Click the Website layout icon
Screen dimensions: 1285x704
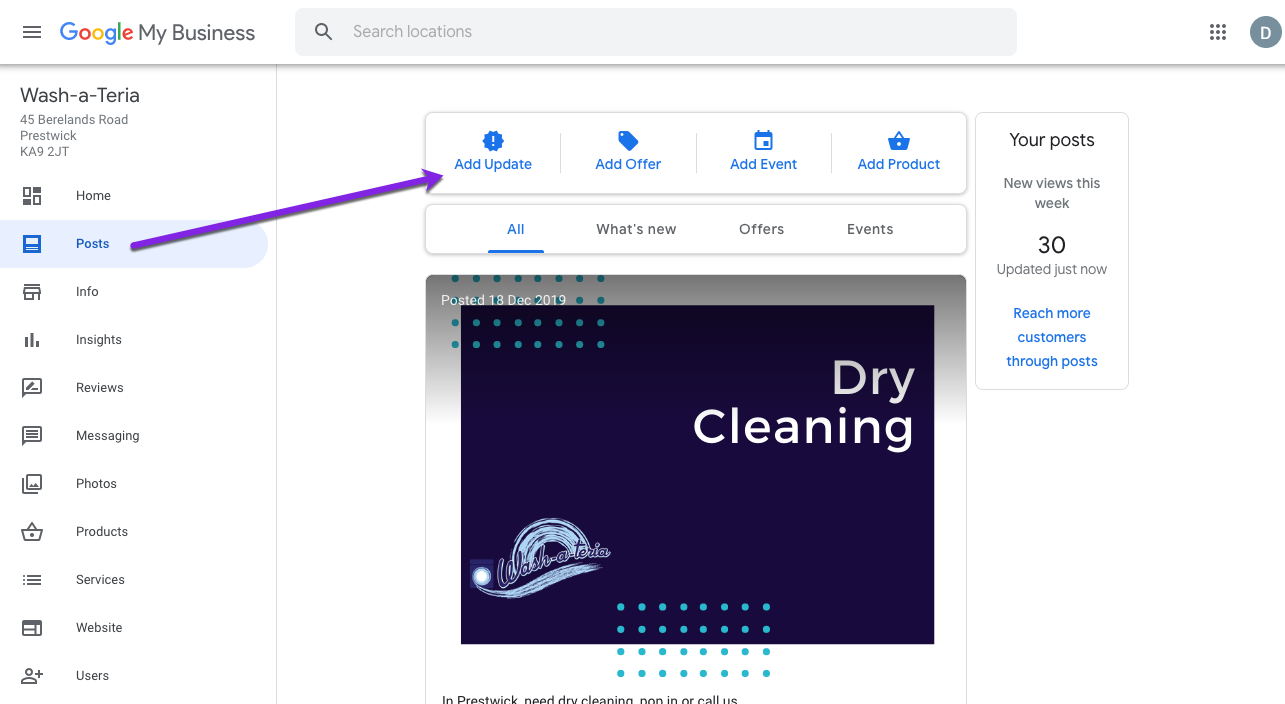(32, 628)
